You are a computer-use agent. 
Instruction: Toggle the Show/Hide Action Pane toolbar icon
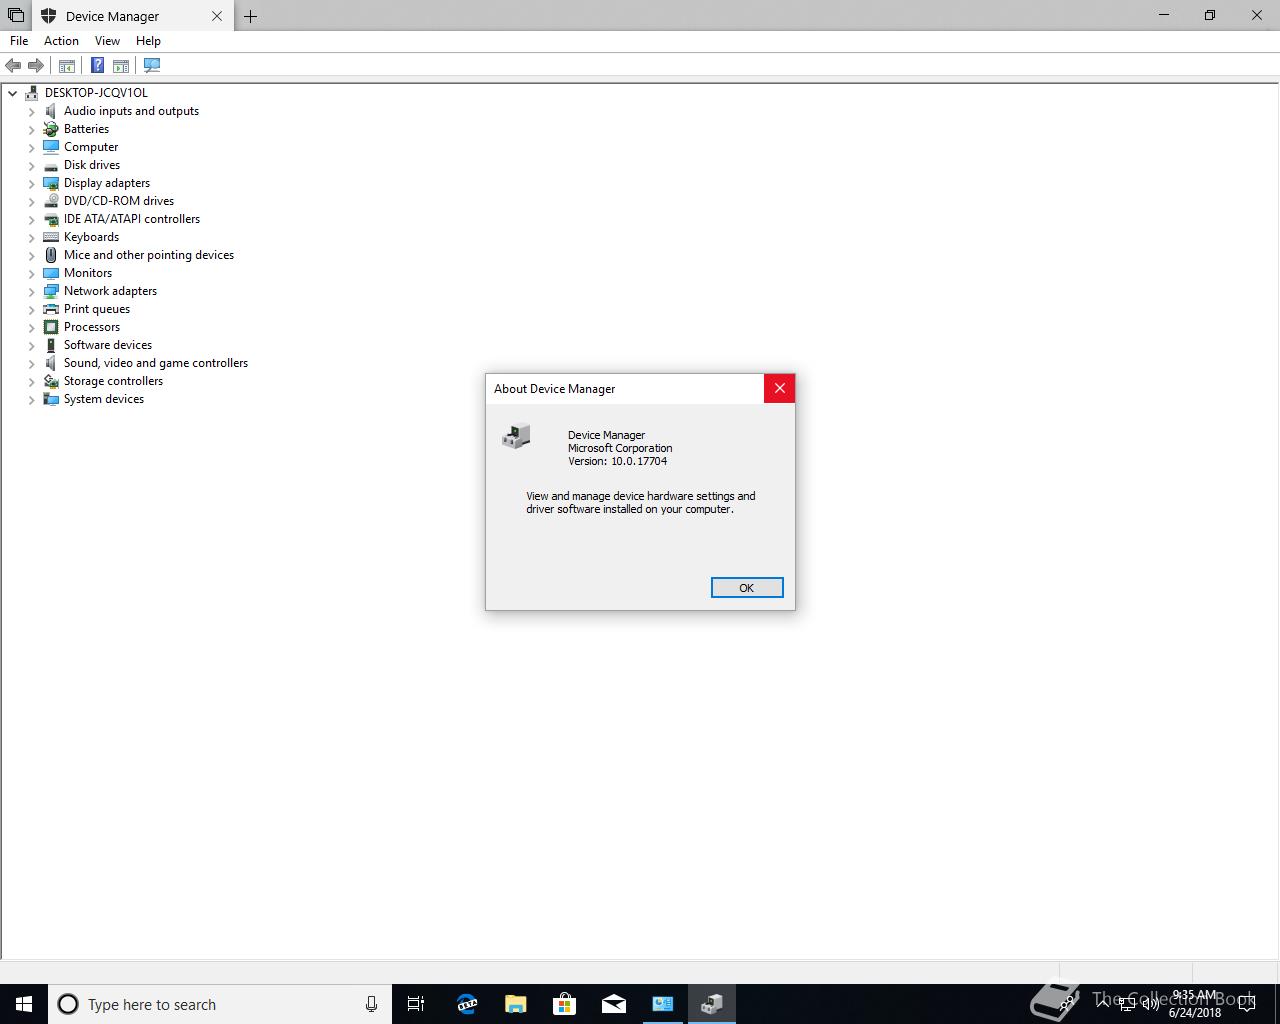pyautogui.click(x=121, y=65)
